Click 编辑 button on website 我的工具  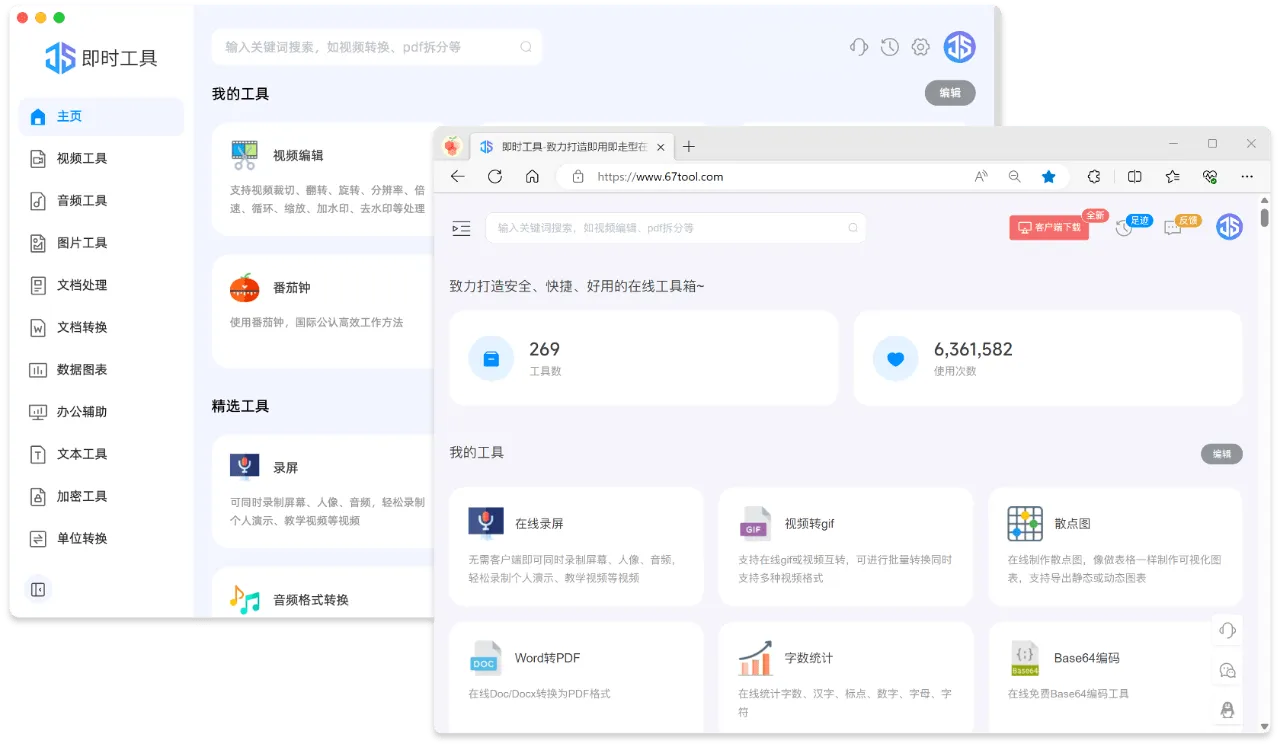click(1222, 454)
